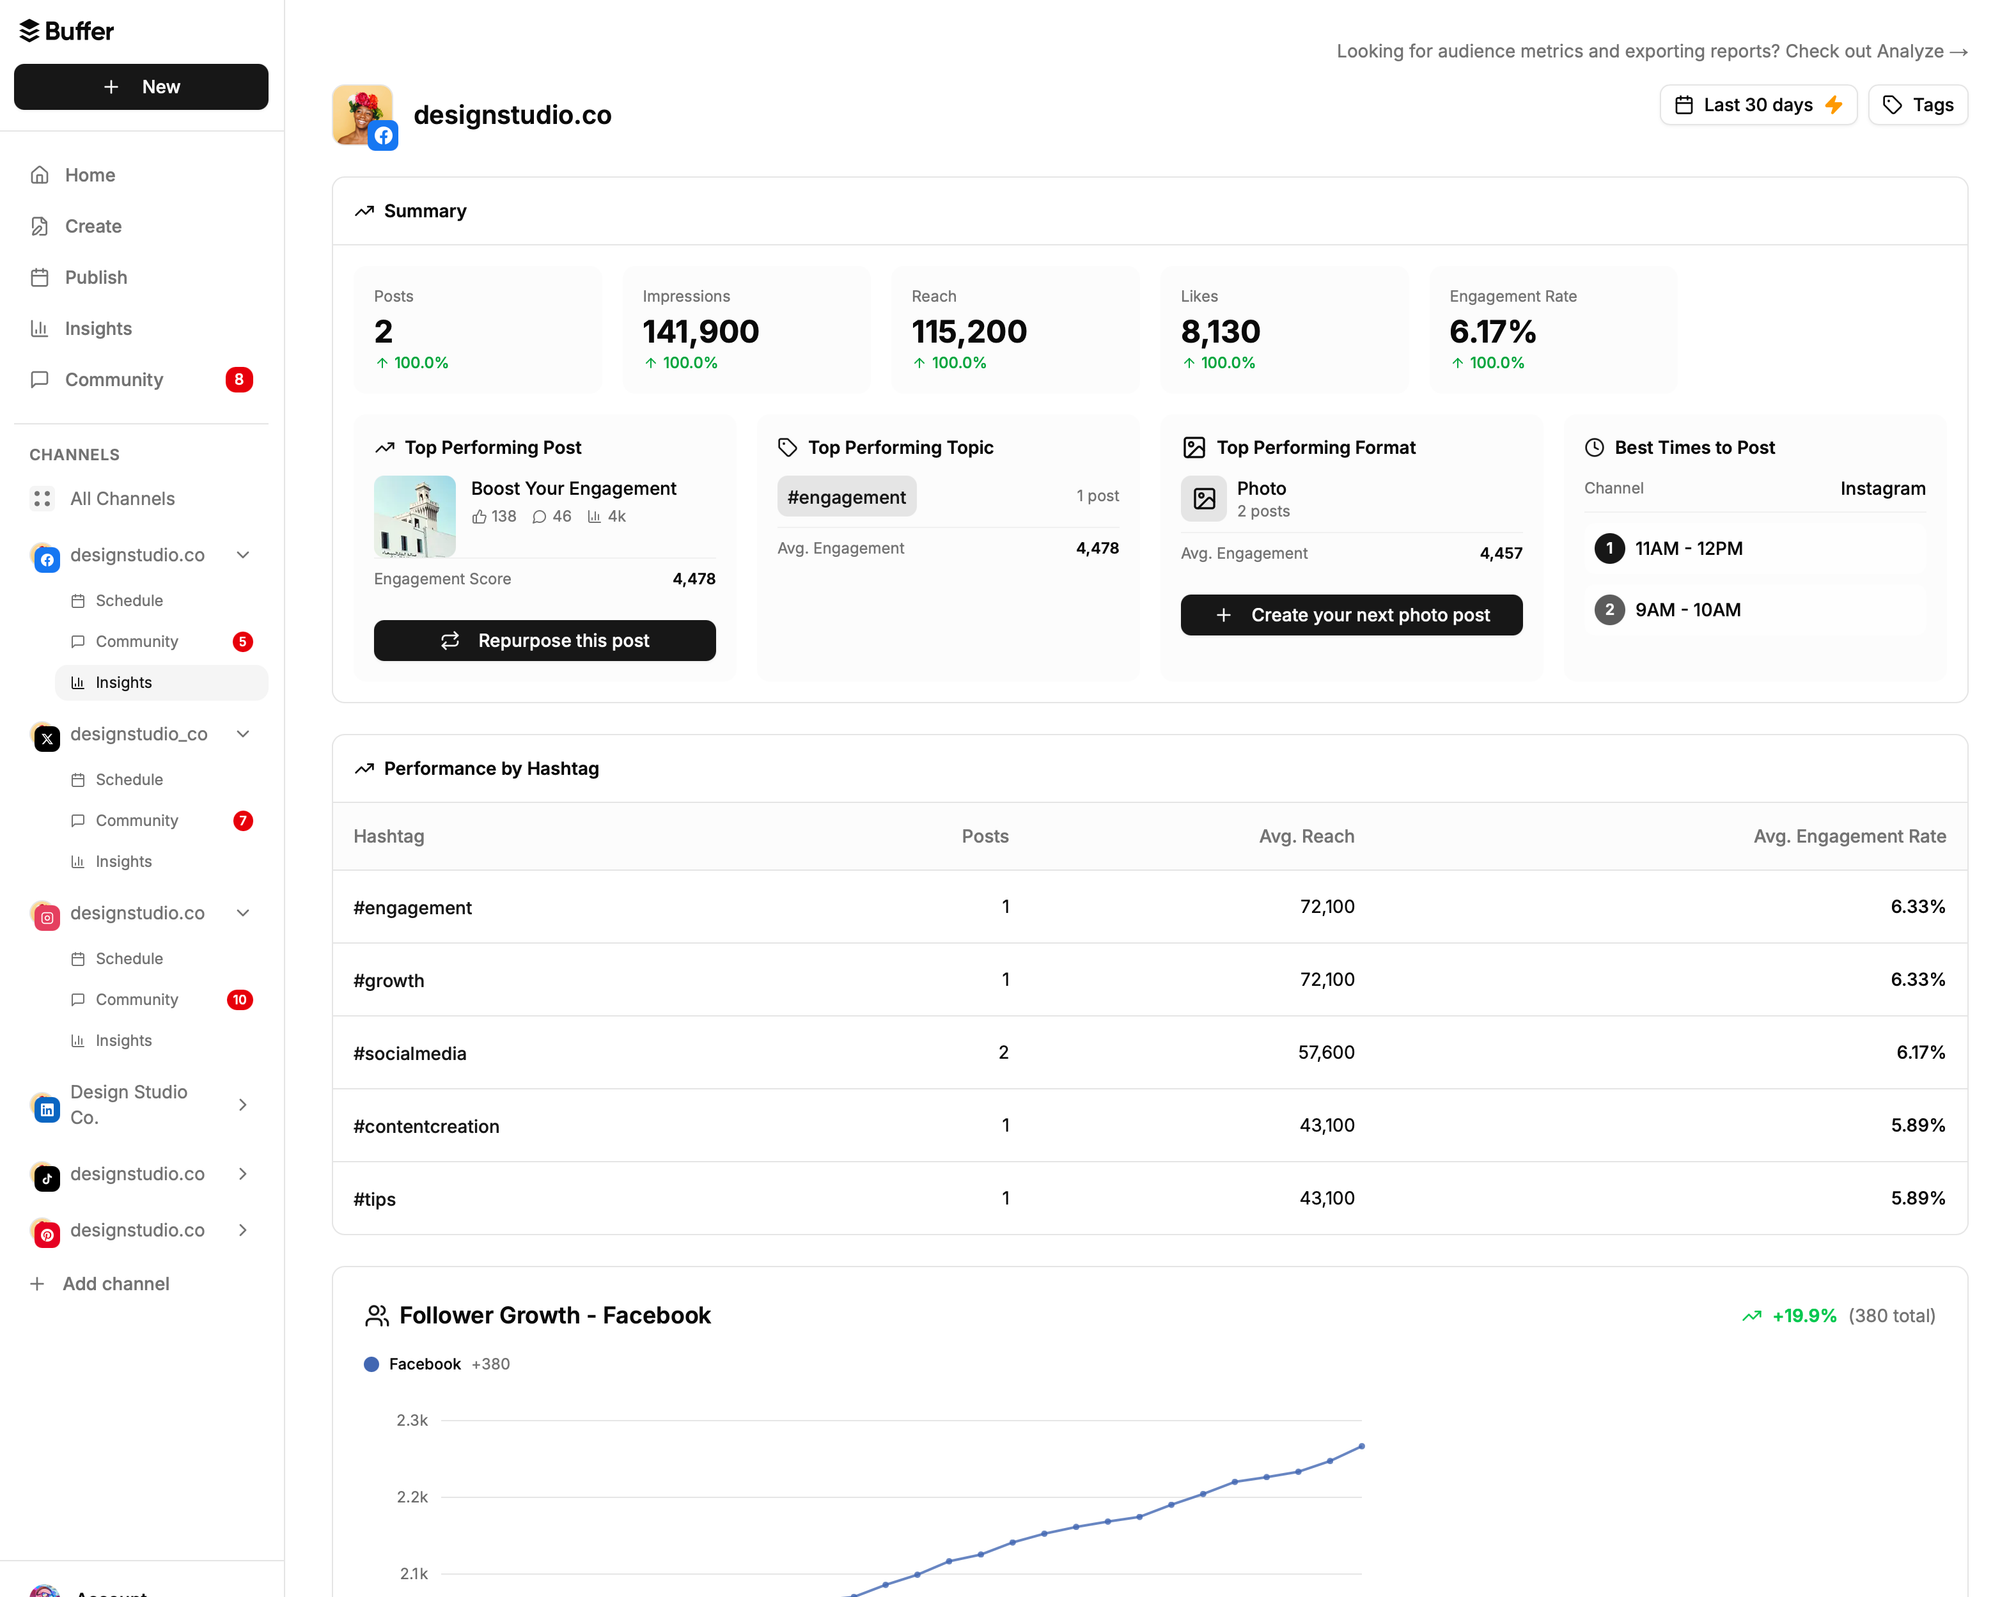Screen dimensions: 2000x1597
Task: Expand the TikTok designstudio.co channel chevron
Action: click(x=243, y=1174)
